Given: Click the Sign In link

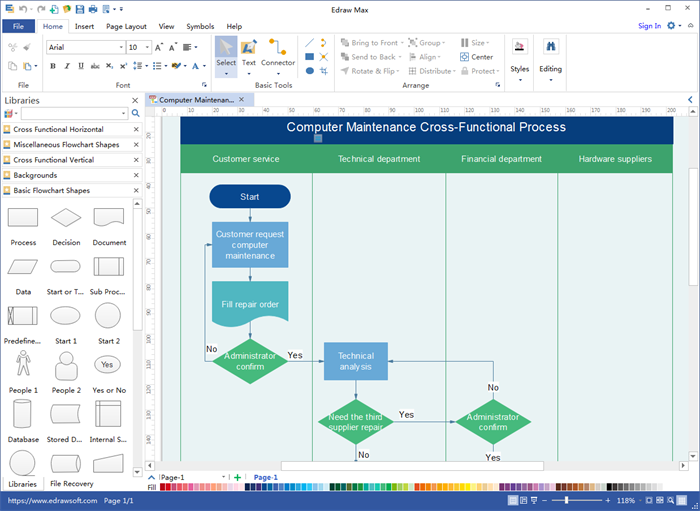Looking at the screenshot, I should [x=649, y=26].
